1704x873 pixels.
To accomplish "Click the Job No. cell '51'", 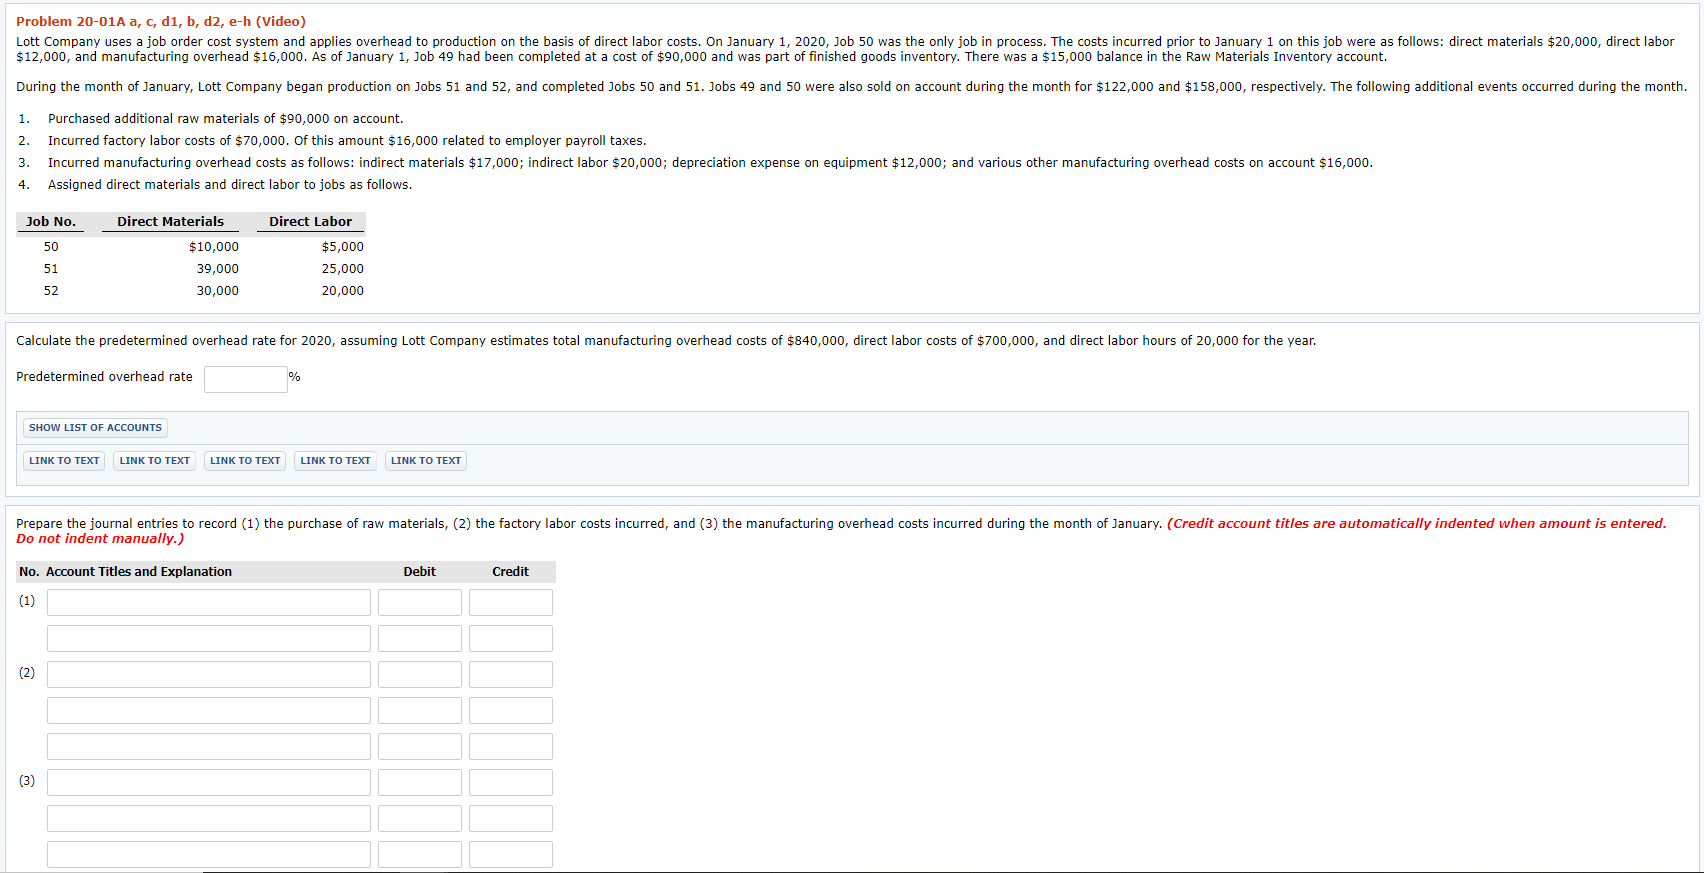I will pos(51,269).
